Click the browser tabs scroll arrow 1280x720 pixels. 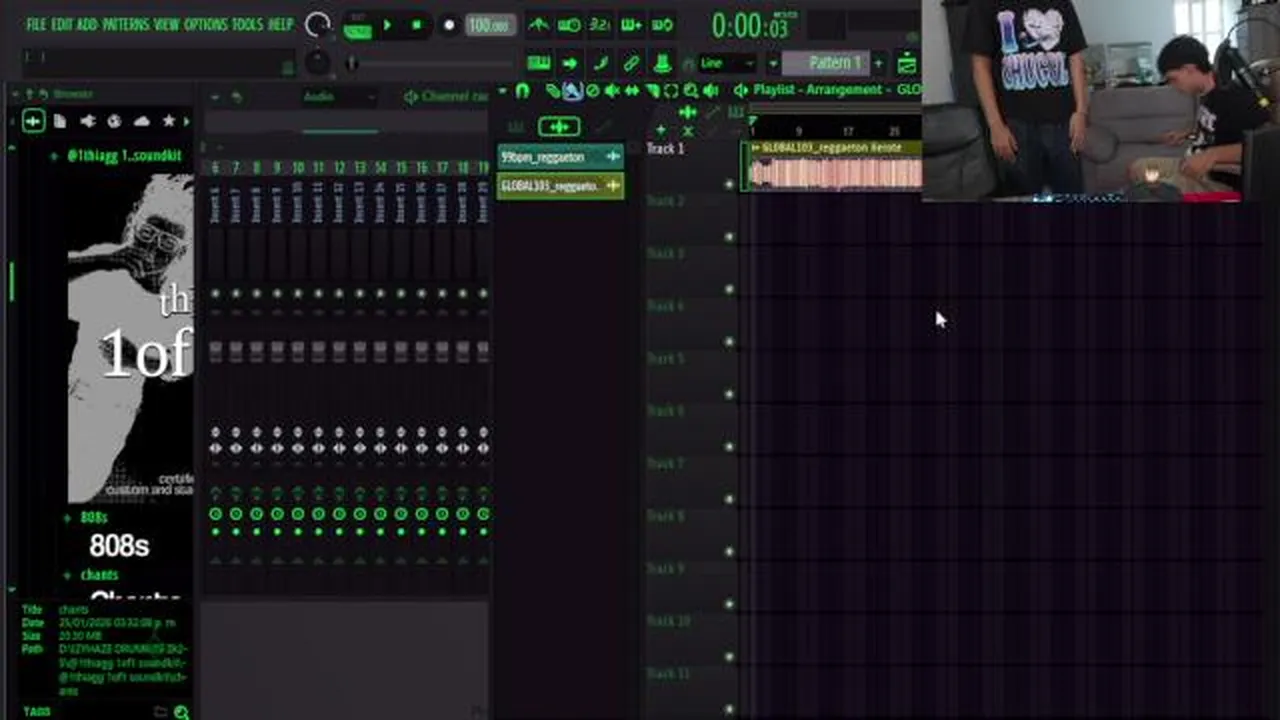(186, 121)
